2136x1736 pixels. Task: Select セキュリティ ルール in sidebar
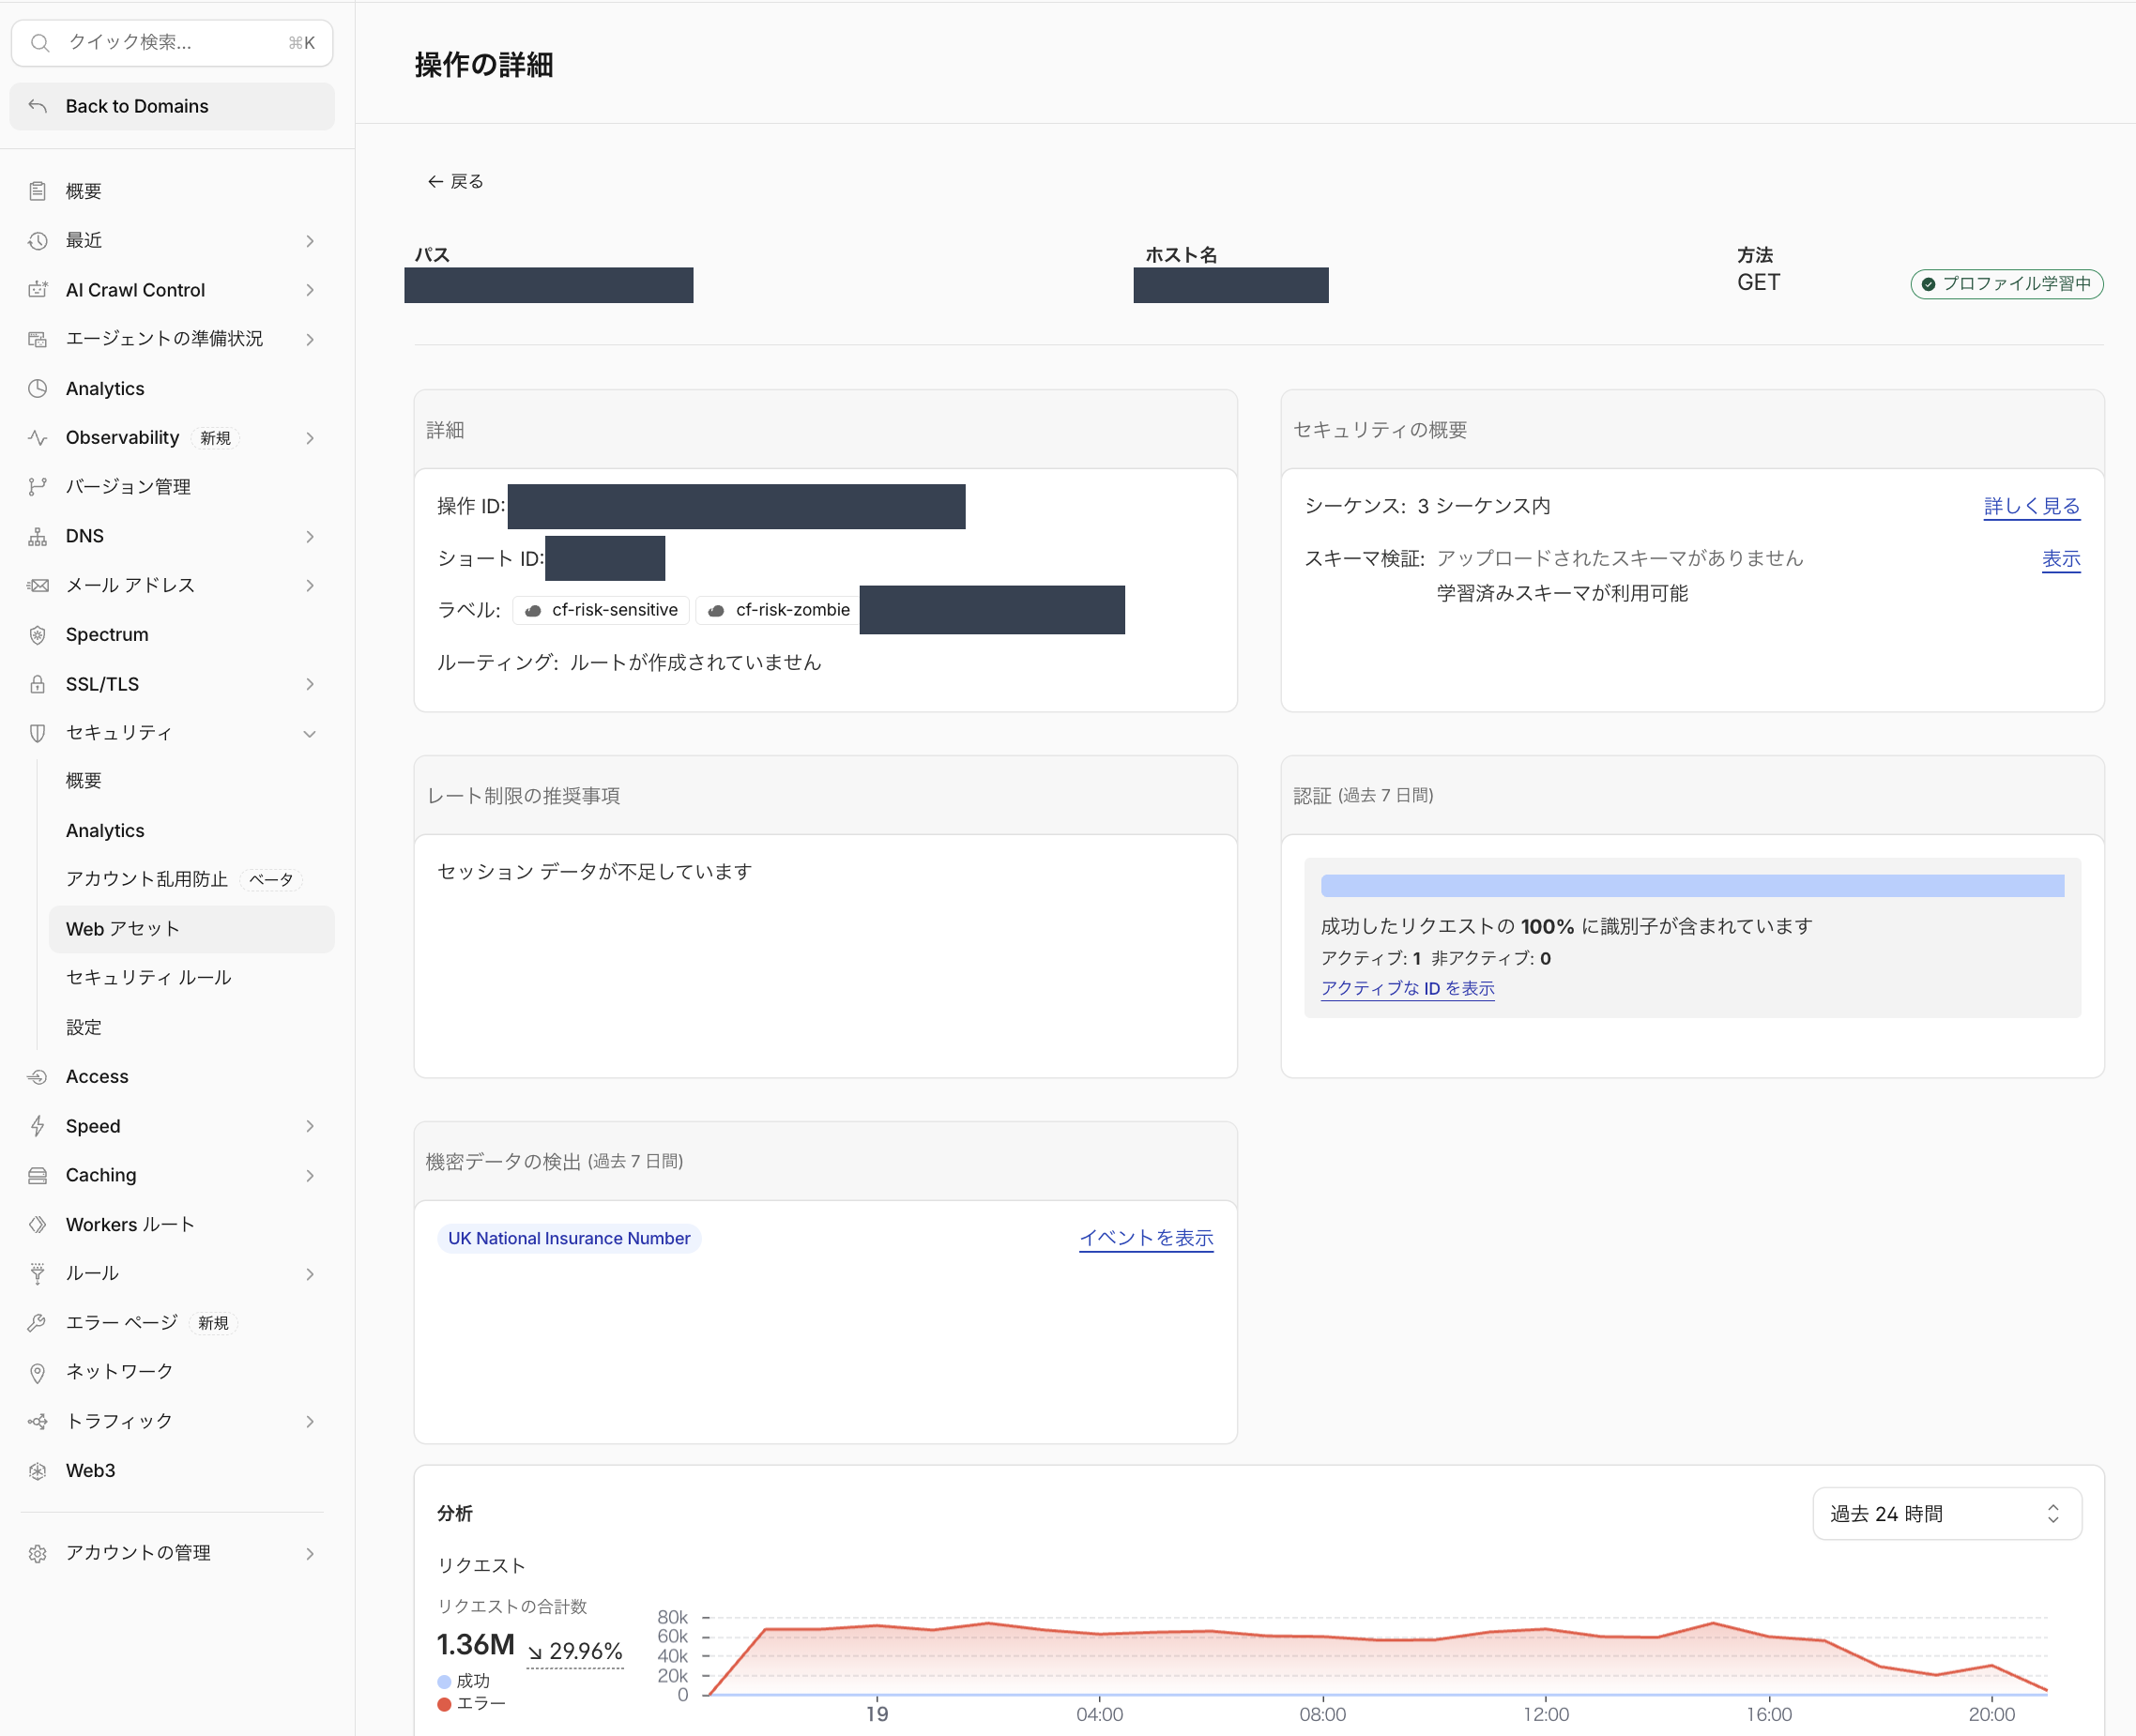coord(149,978)
